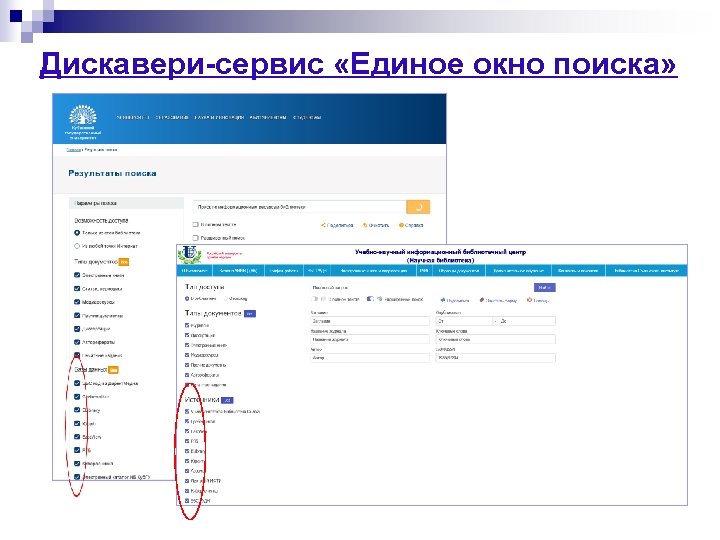Tick the 'Расширенный поиск' checkbox in the back window
Image resolution: width=720 pixels, height=540 pixels.
coord(195,238)
